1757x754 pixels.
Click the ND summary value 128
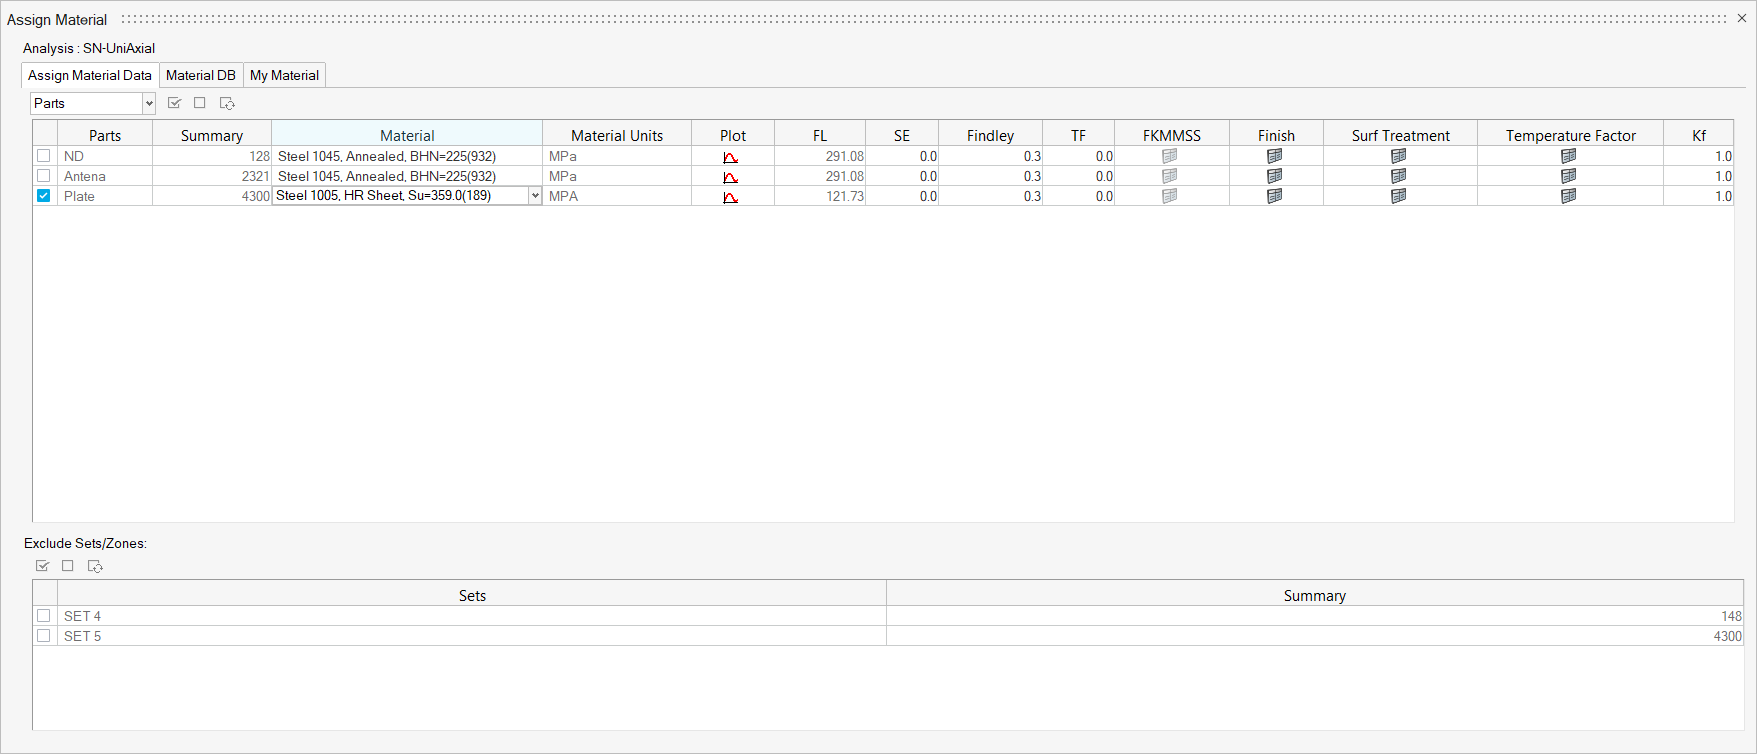212,156
